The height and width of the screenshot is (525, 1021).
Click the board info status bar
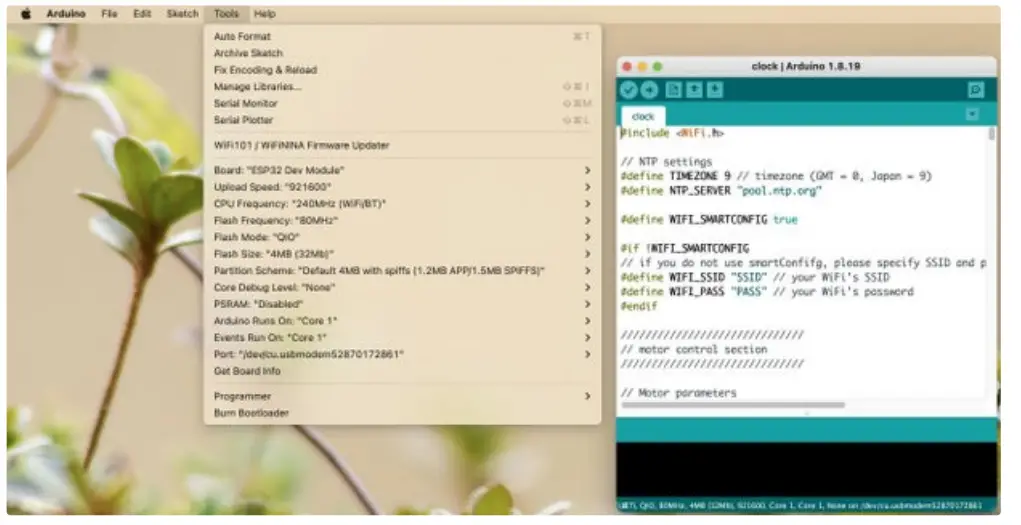(807, 505)
